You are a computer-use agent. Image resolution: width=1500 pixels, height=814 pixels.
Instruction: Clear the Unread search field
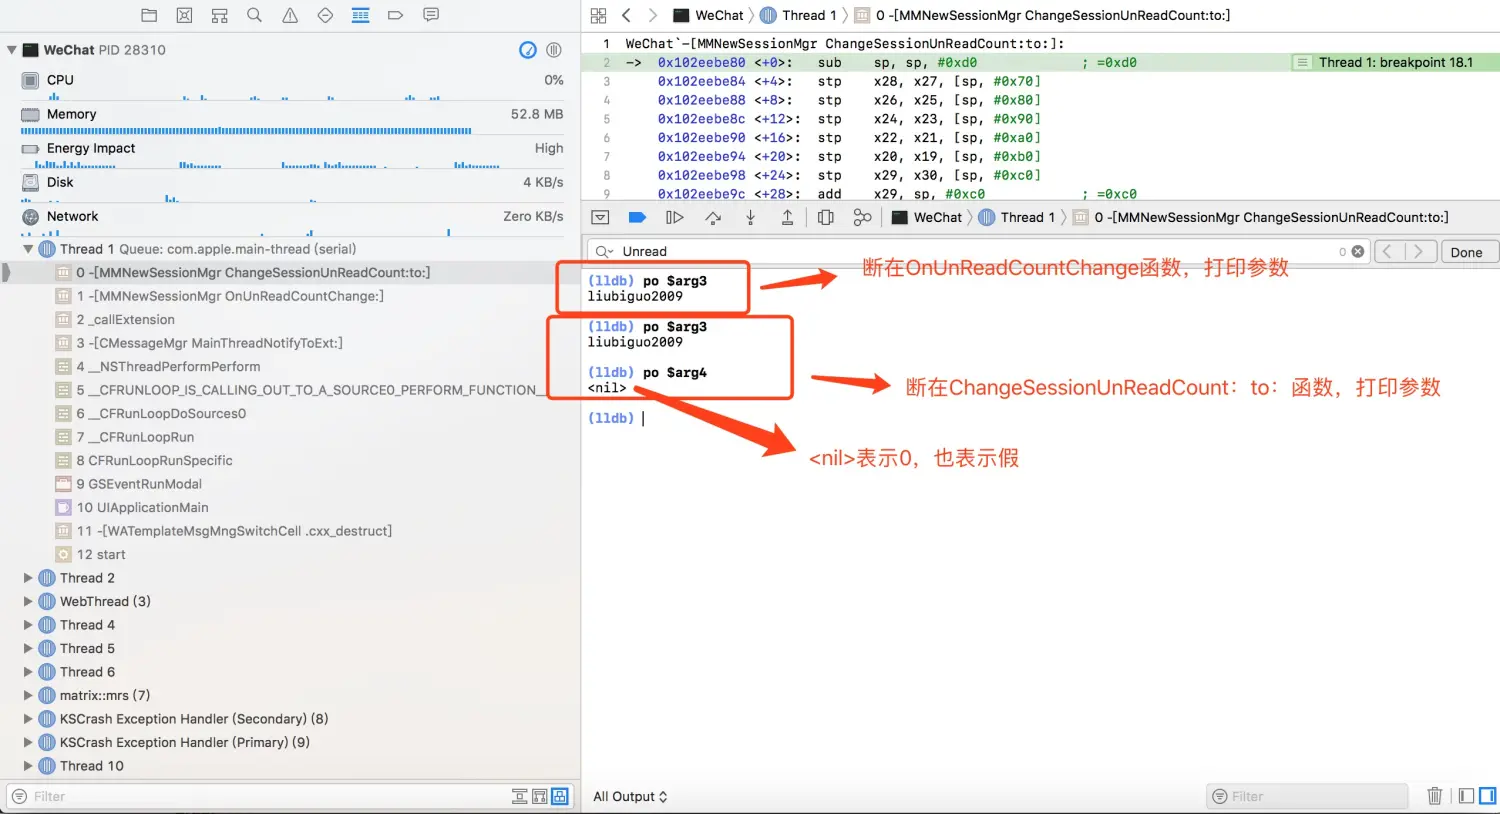tap(1358, 252)
